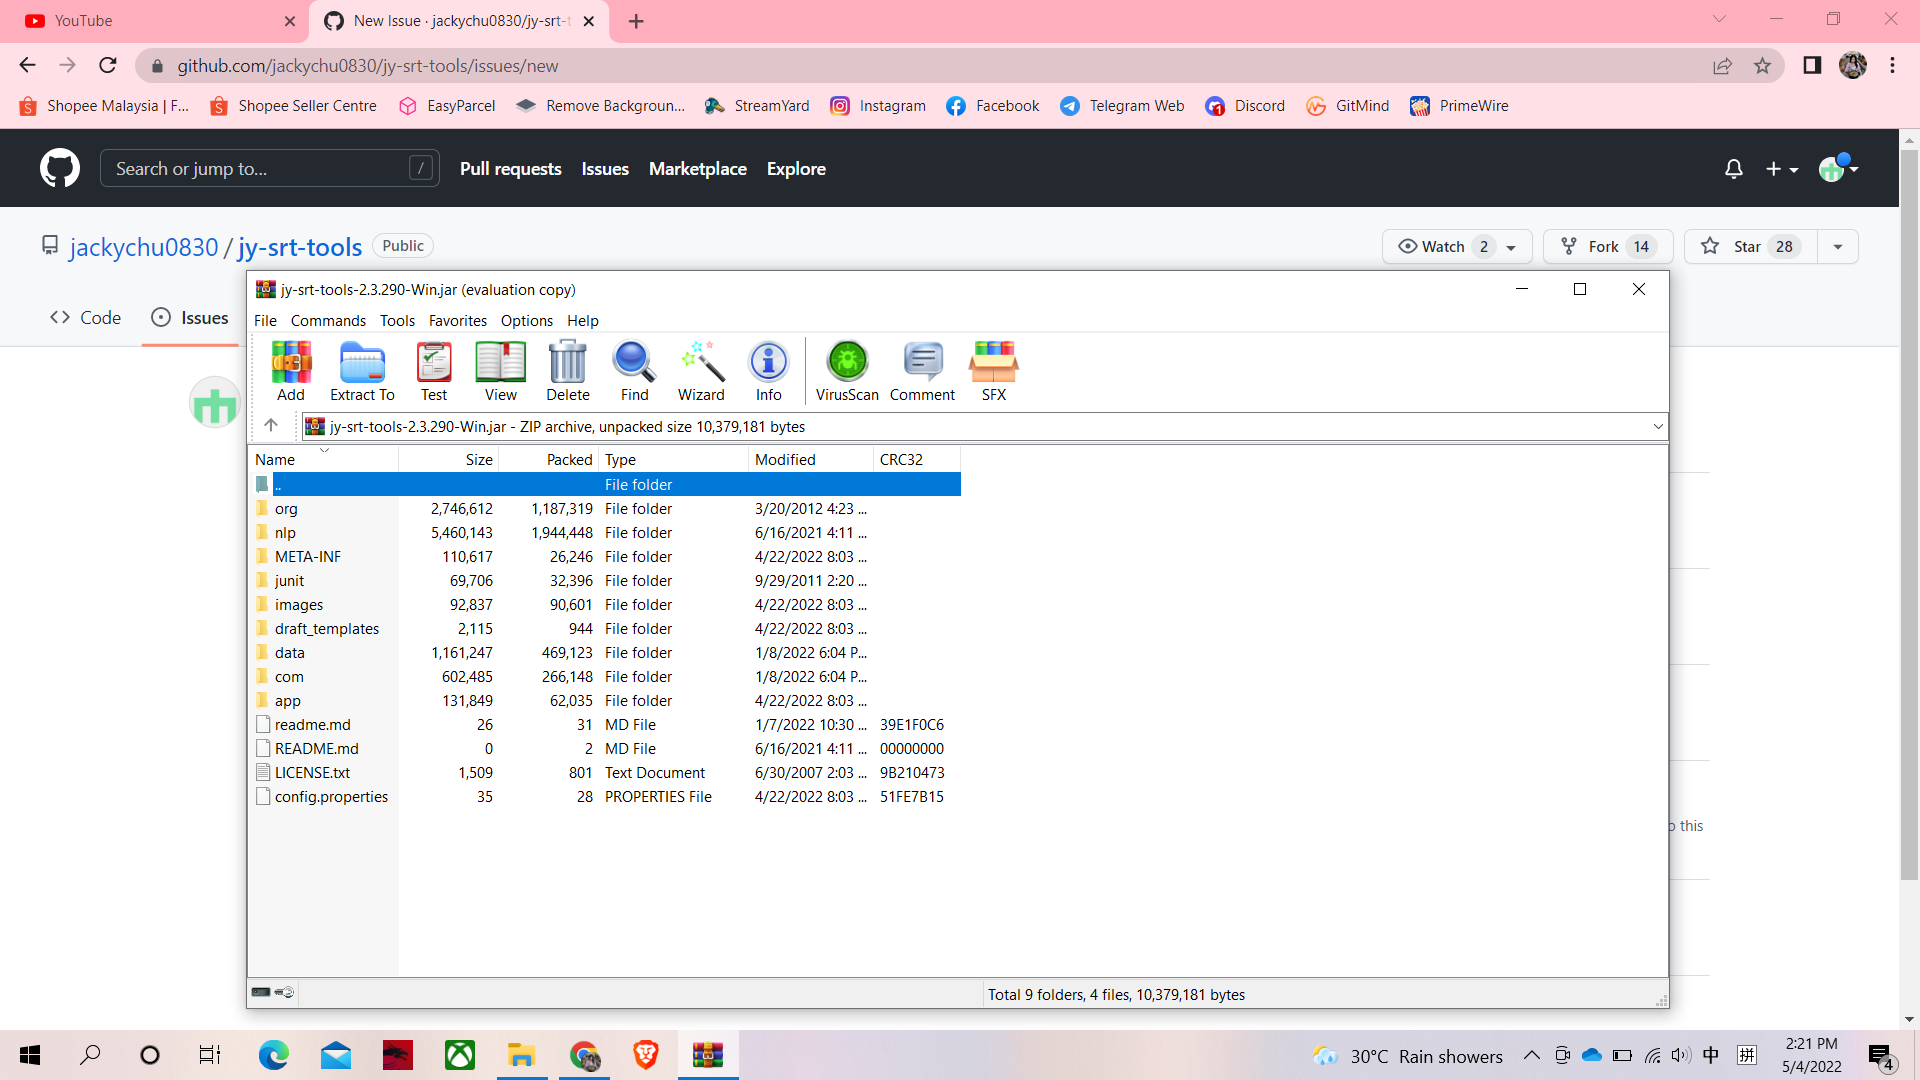Click the Delete trash can icon
The image size is (1920, 1080).
click(568, 371)
